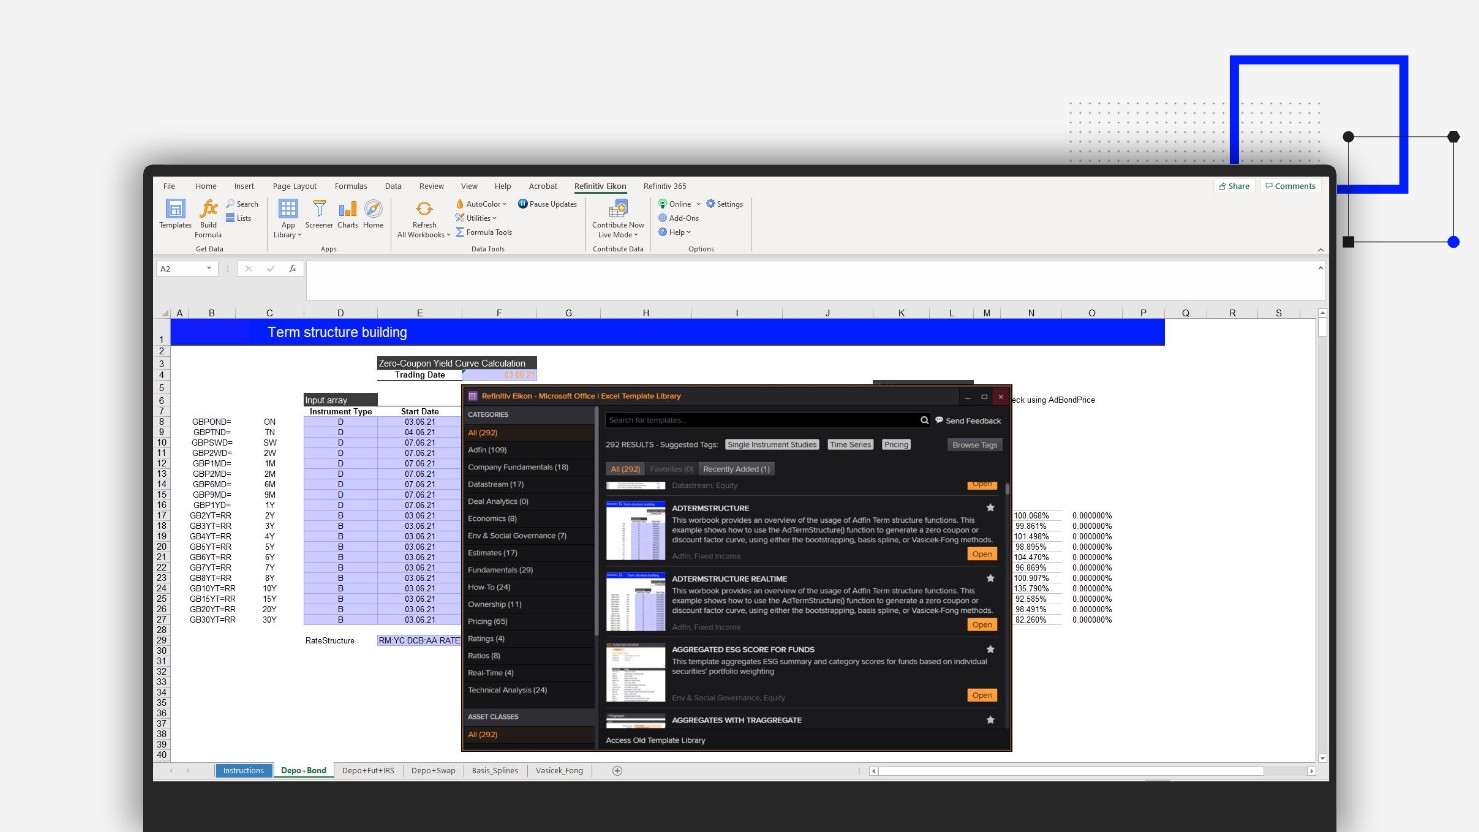Click the Insert Function fx icon
The height and width of the screenshot is (832, 1479).
coord(292,268)
